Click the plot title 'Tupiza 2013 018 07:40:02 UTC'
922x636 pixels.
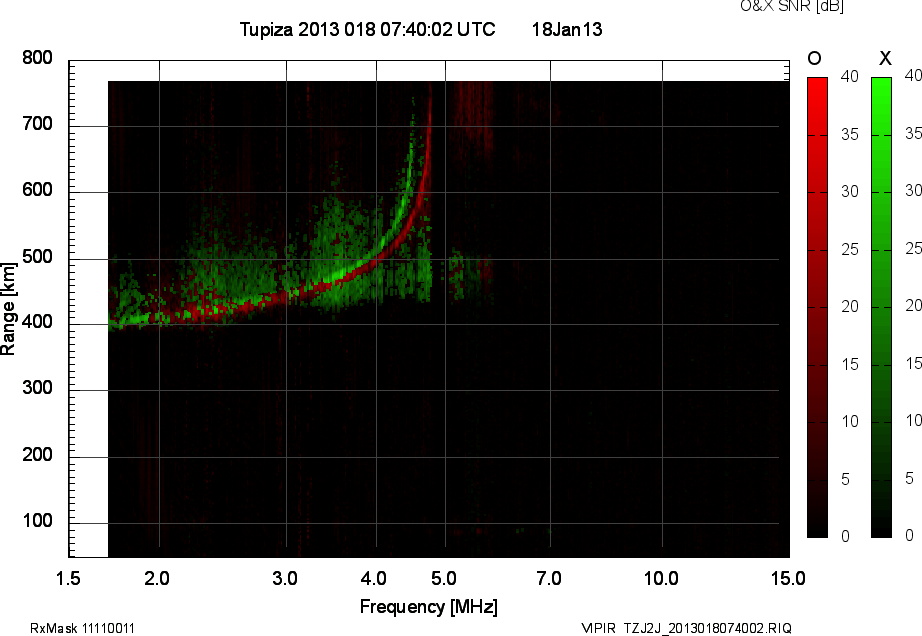click(368, 29)
